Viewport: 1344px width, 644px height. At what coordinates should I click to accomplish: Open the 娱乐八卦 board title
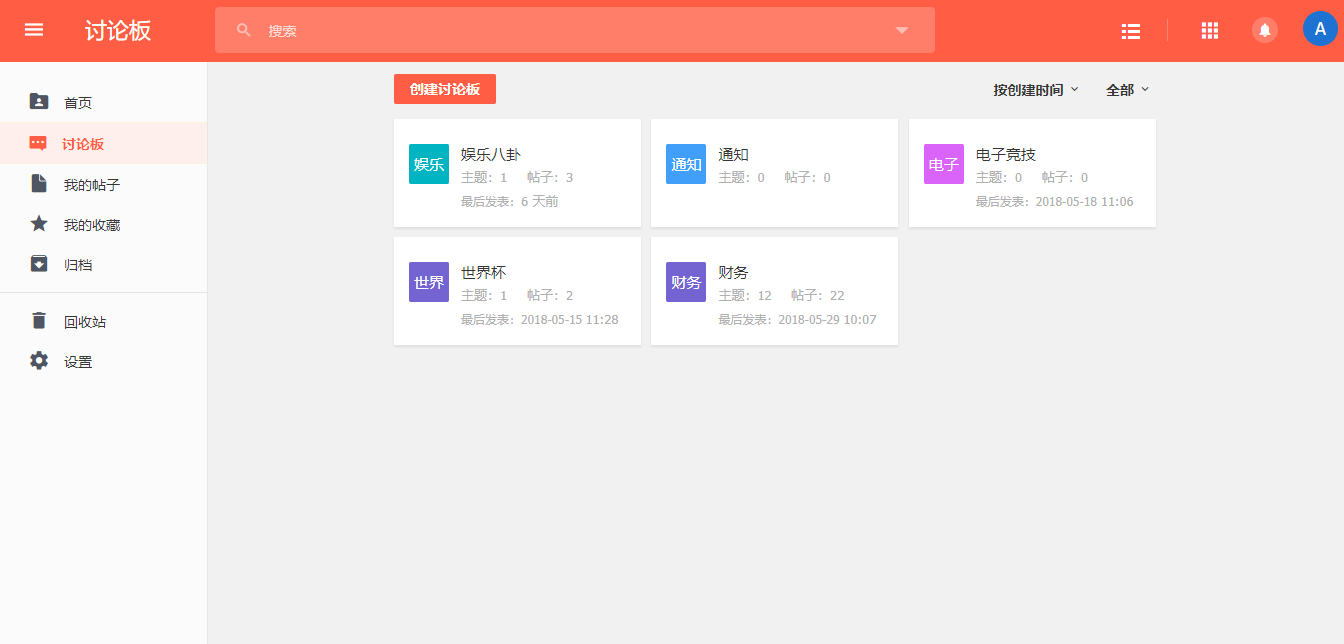pos(491,155)
